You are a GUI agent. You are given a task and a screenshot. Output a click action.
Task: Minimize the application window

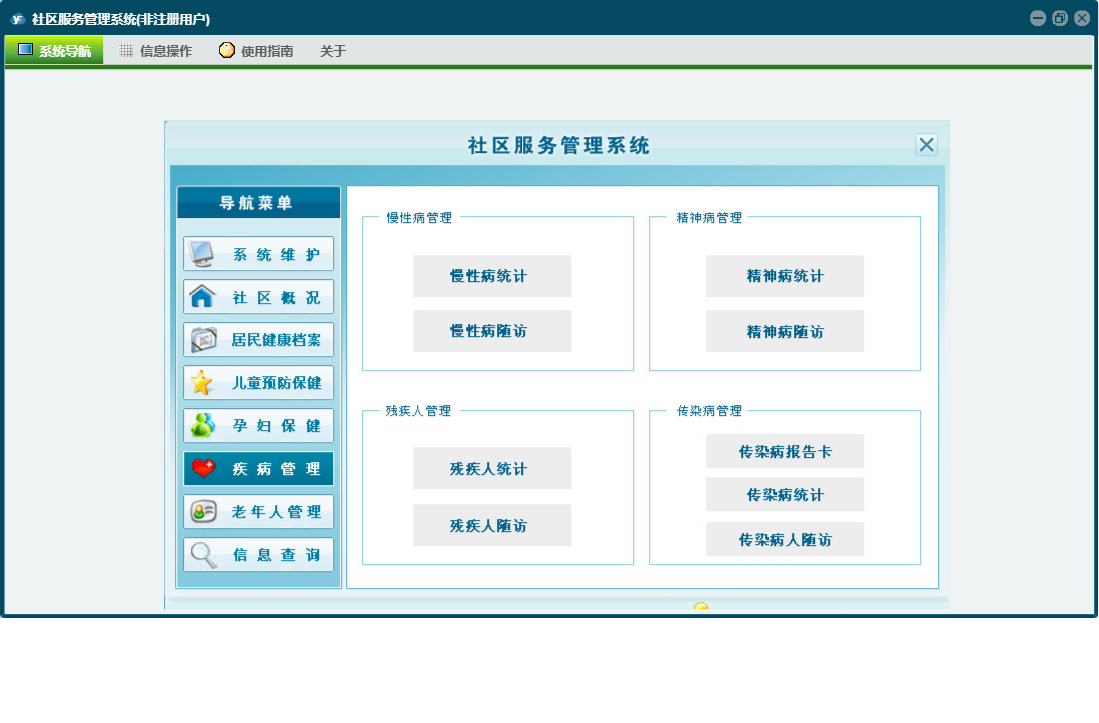coord(1038,18)
